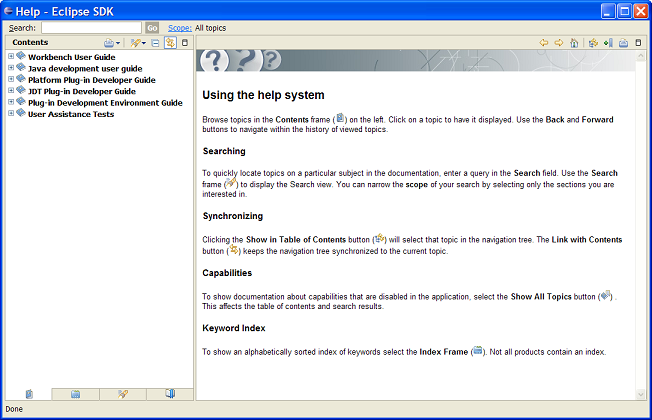Switch to the Bookmarks bottom tab
This screenshot has height=420, width=652.
[170, 394]
